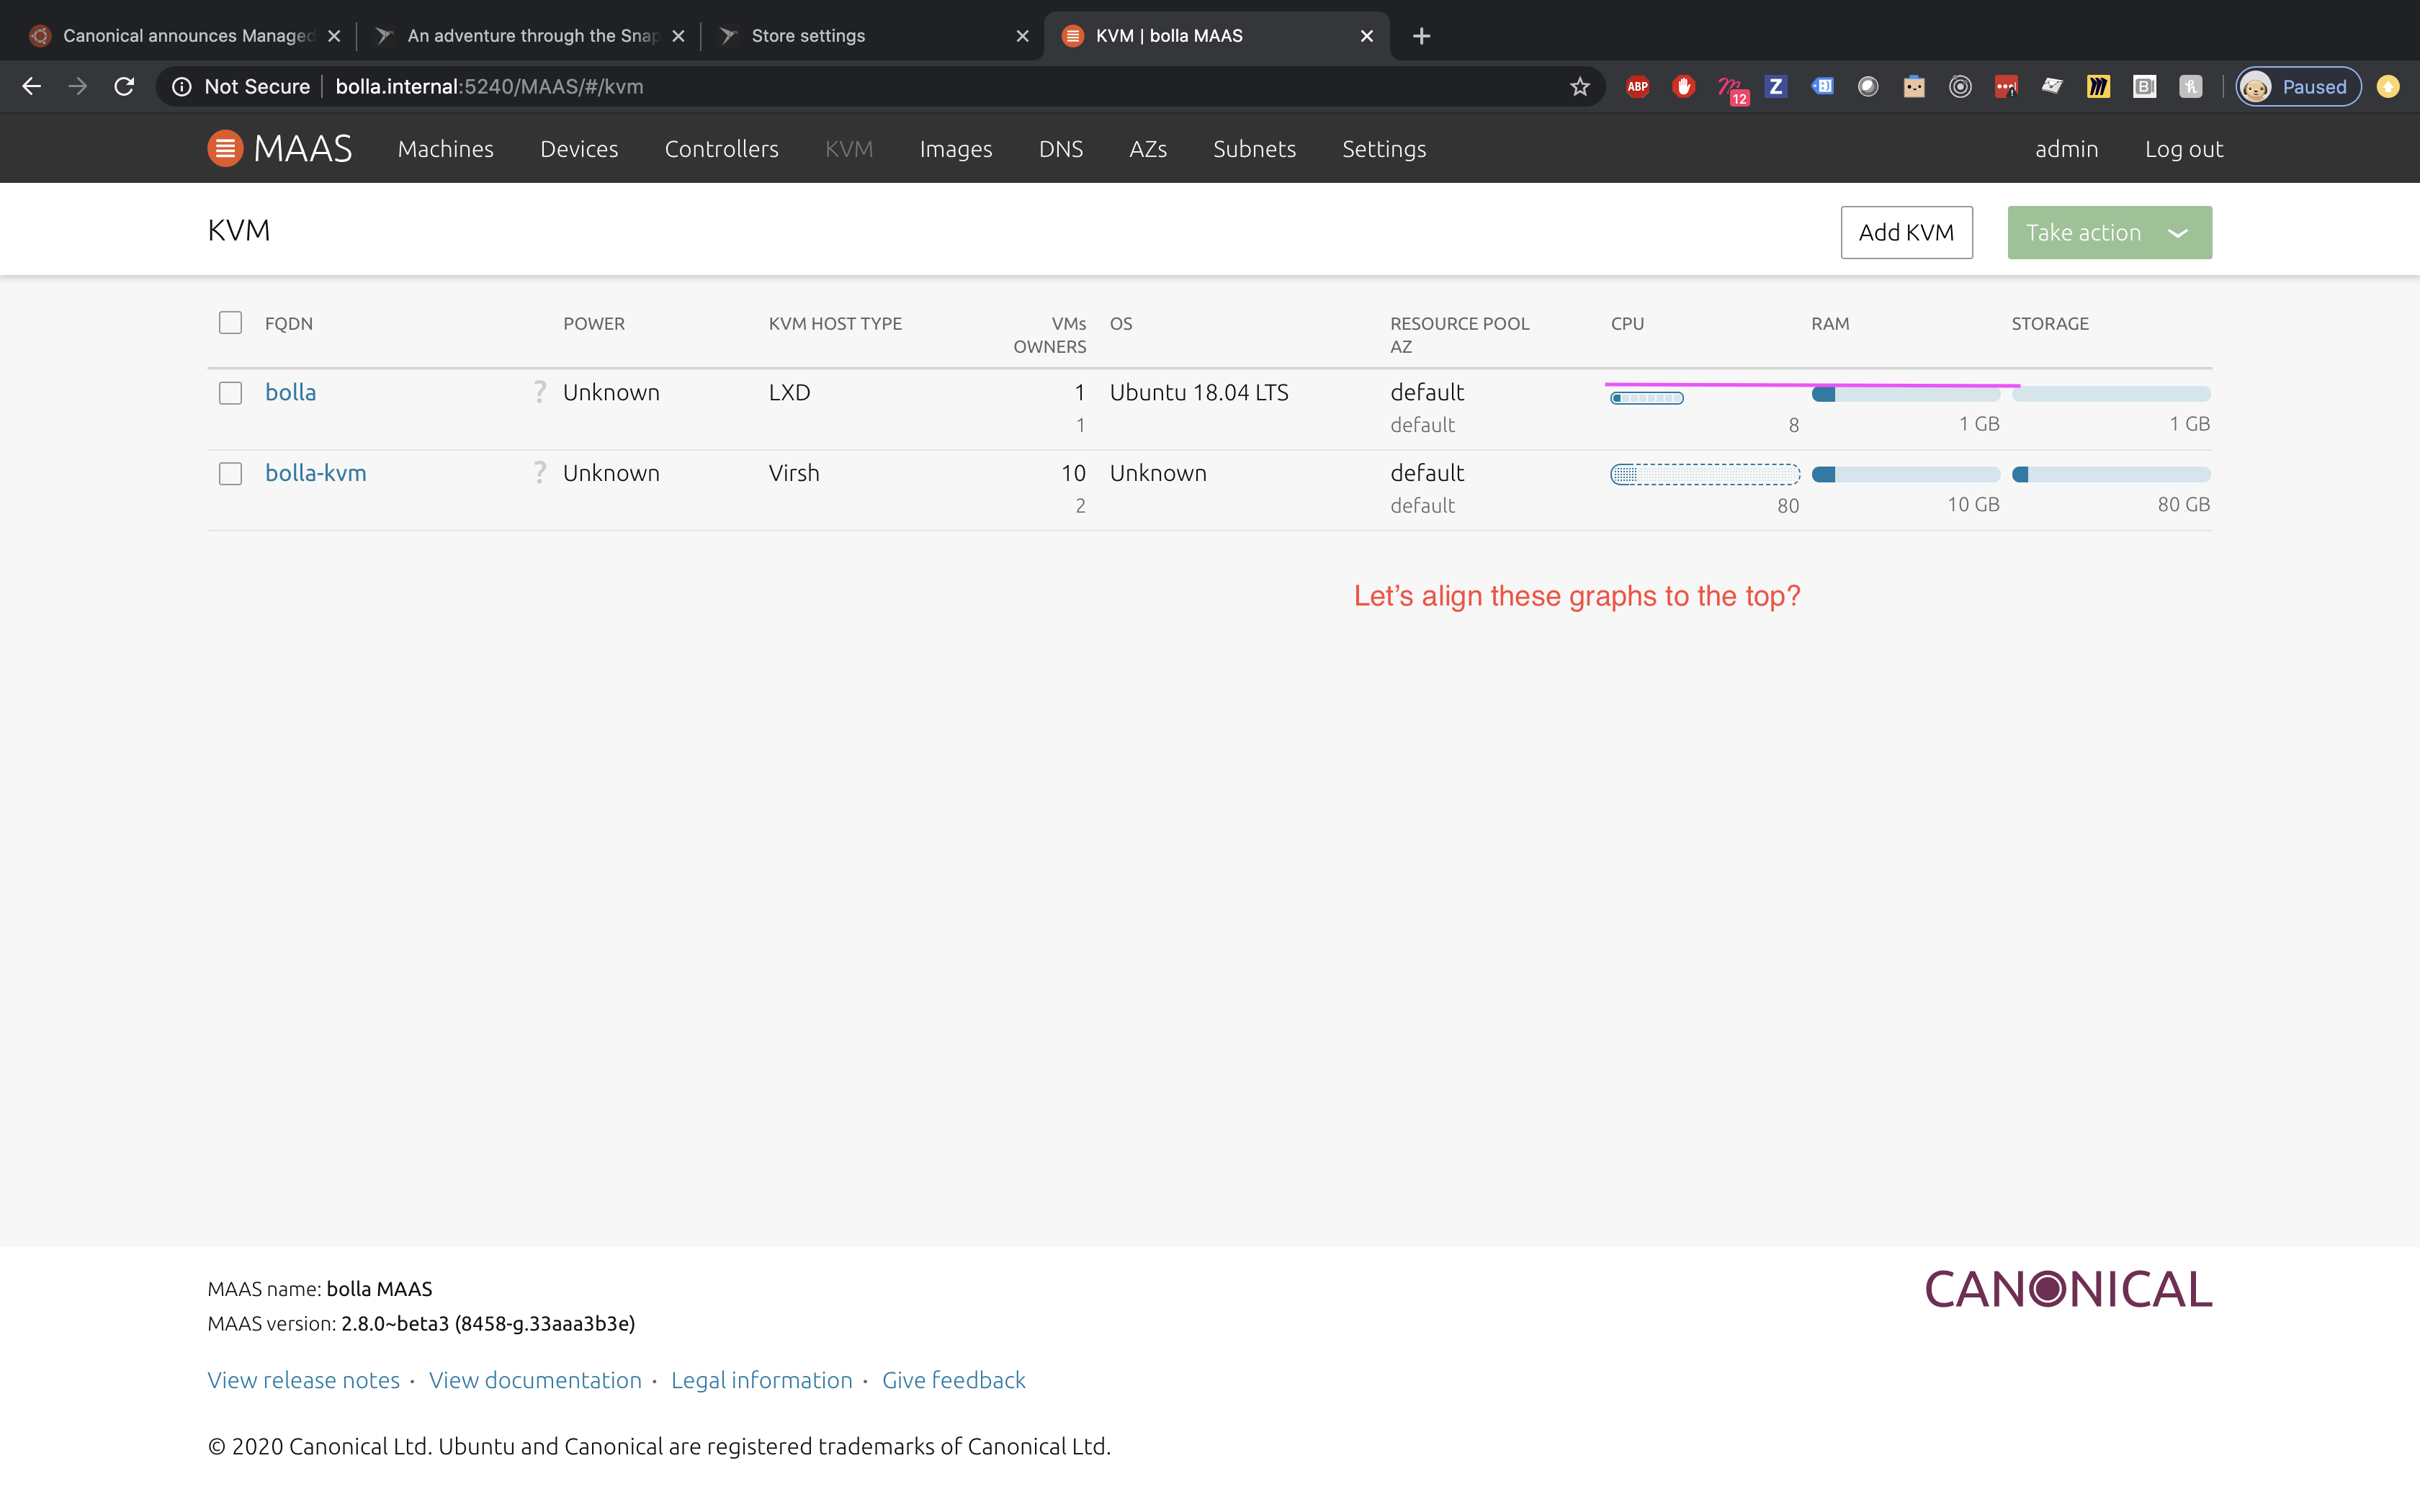Click the Add KVM button
Viewport: 2420px width, 1512px height.
[1906, 231]
